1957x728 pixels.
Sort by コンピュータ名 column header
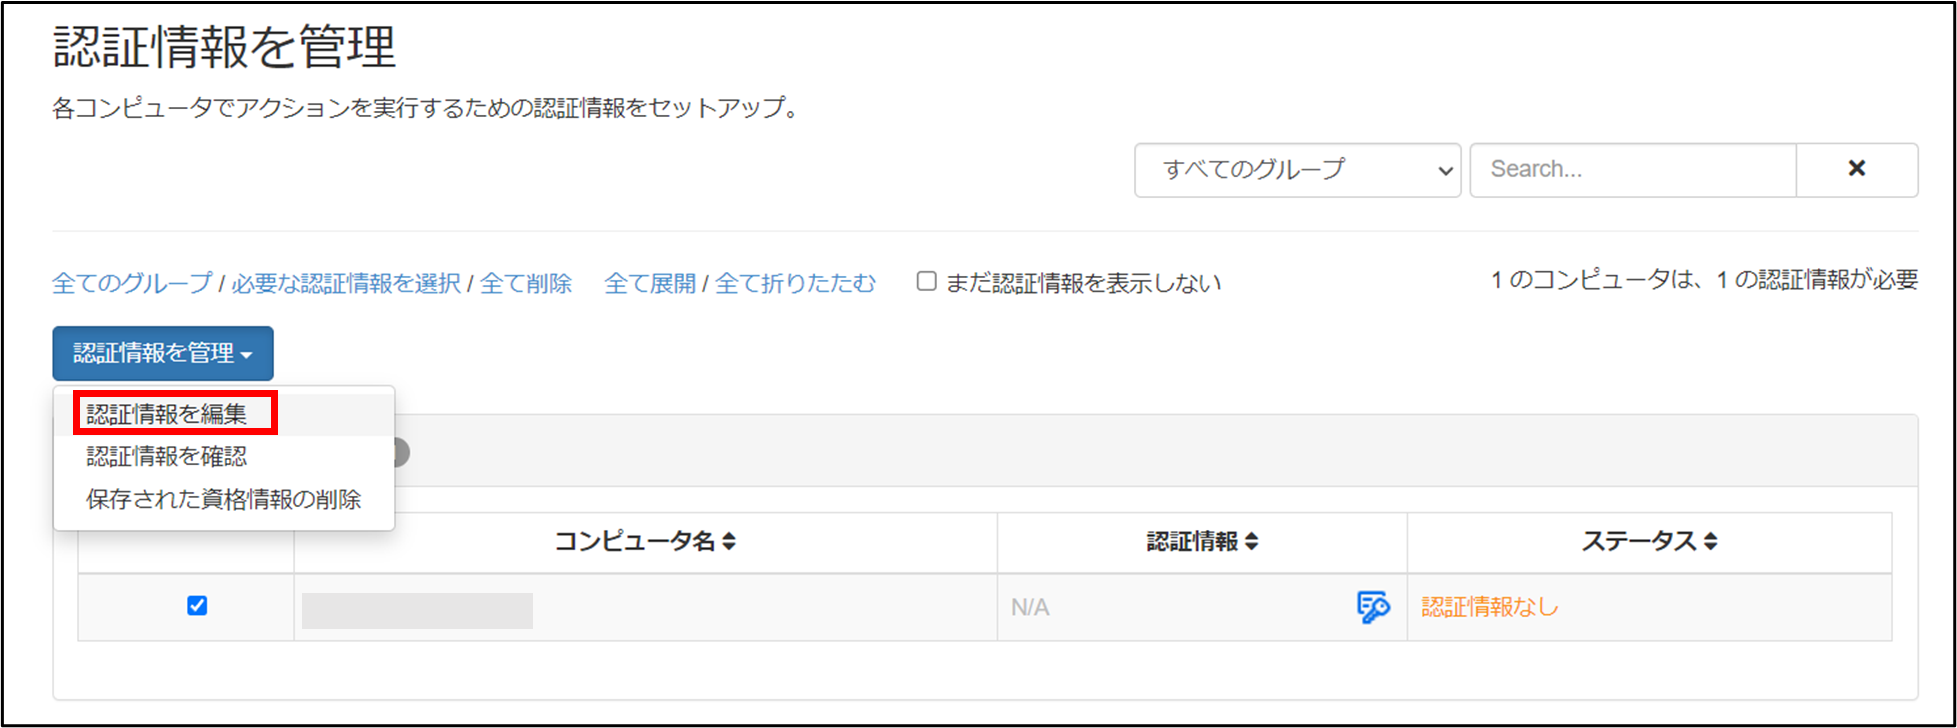tap(645, 541)
